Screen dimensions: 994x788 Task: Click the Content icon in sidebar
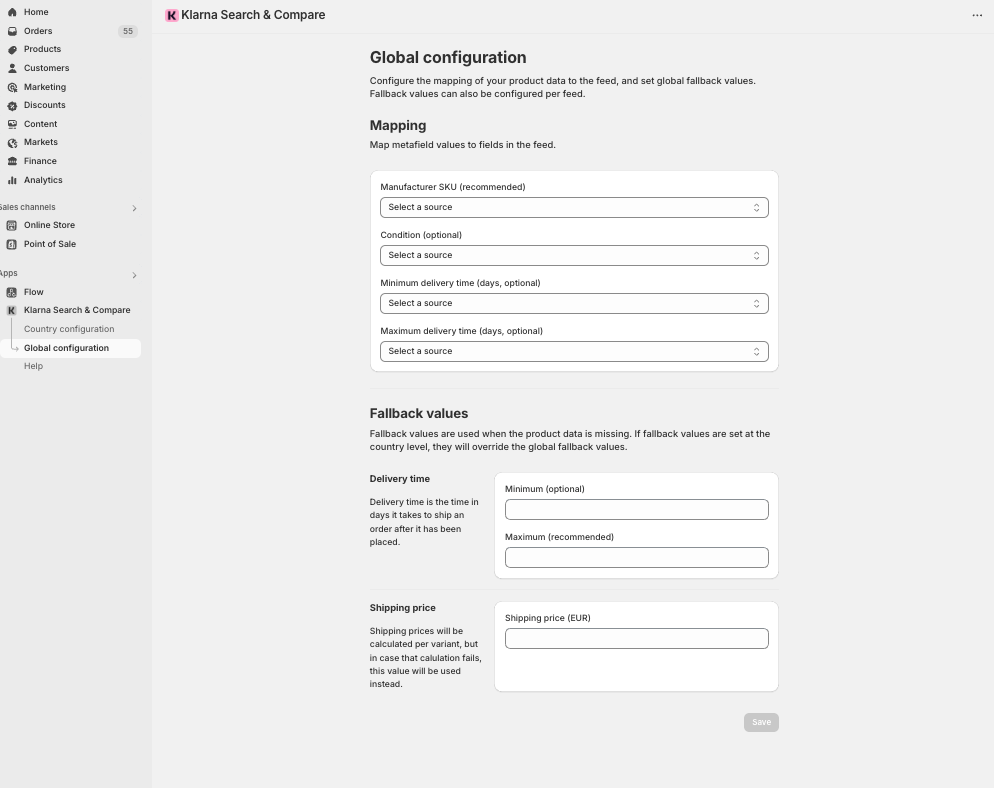click(12, 124)
